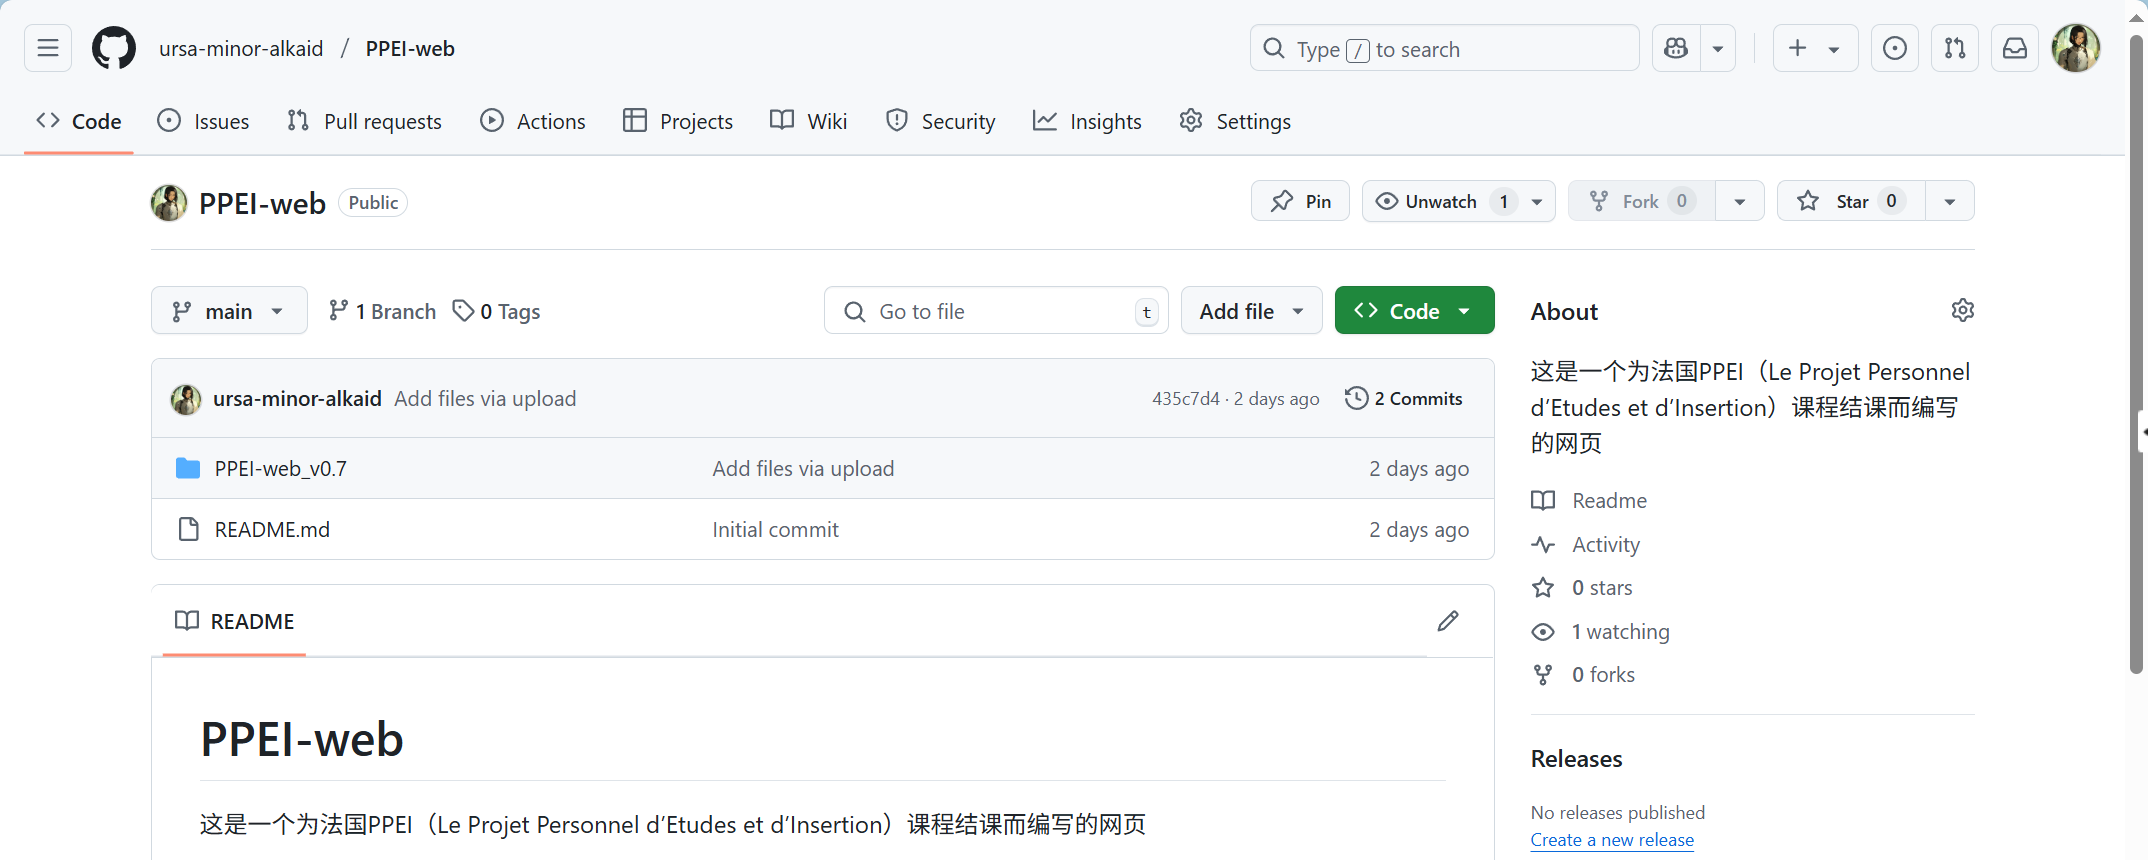Open the 'Initial commit' message link
The width and height of the screenshot is (2148, 860).
[775, 529]
